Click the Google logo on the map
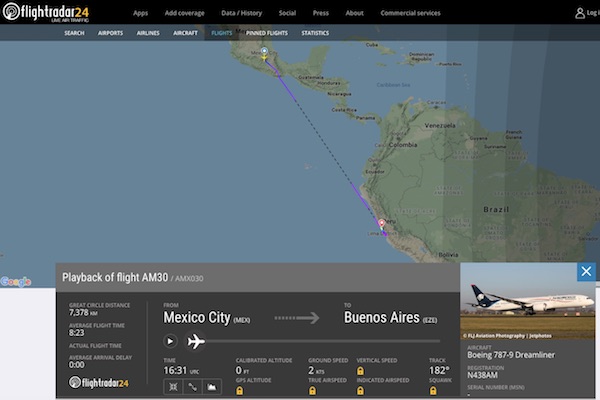The height and width of the screenshot is (400, 600). (x=16, y=282)
